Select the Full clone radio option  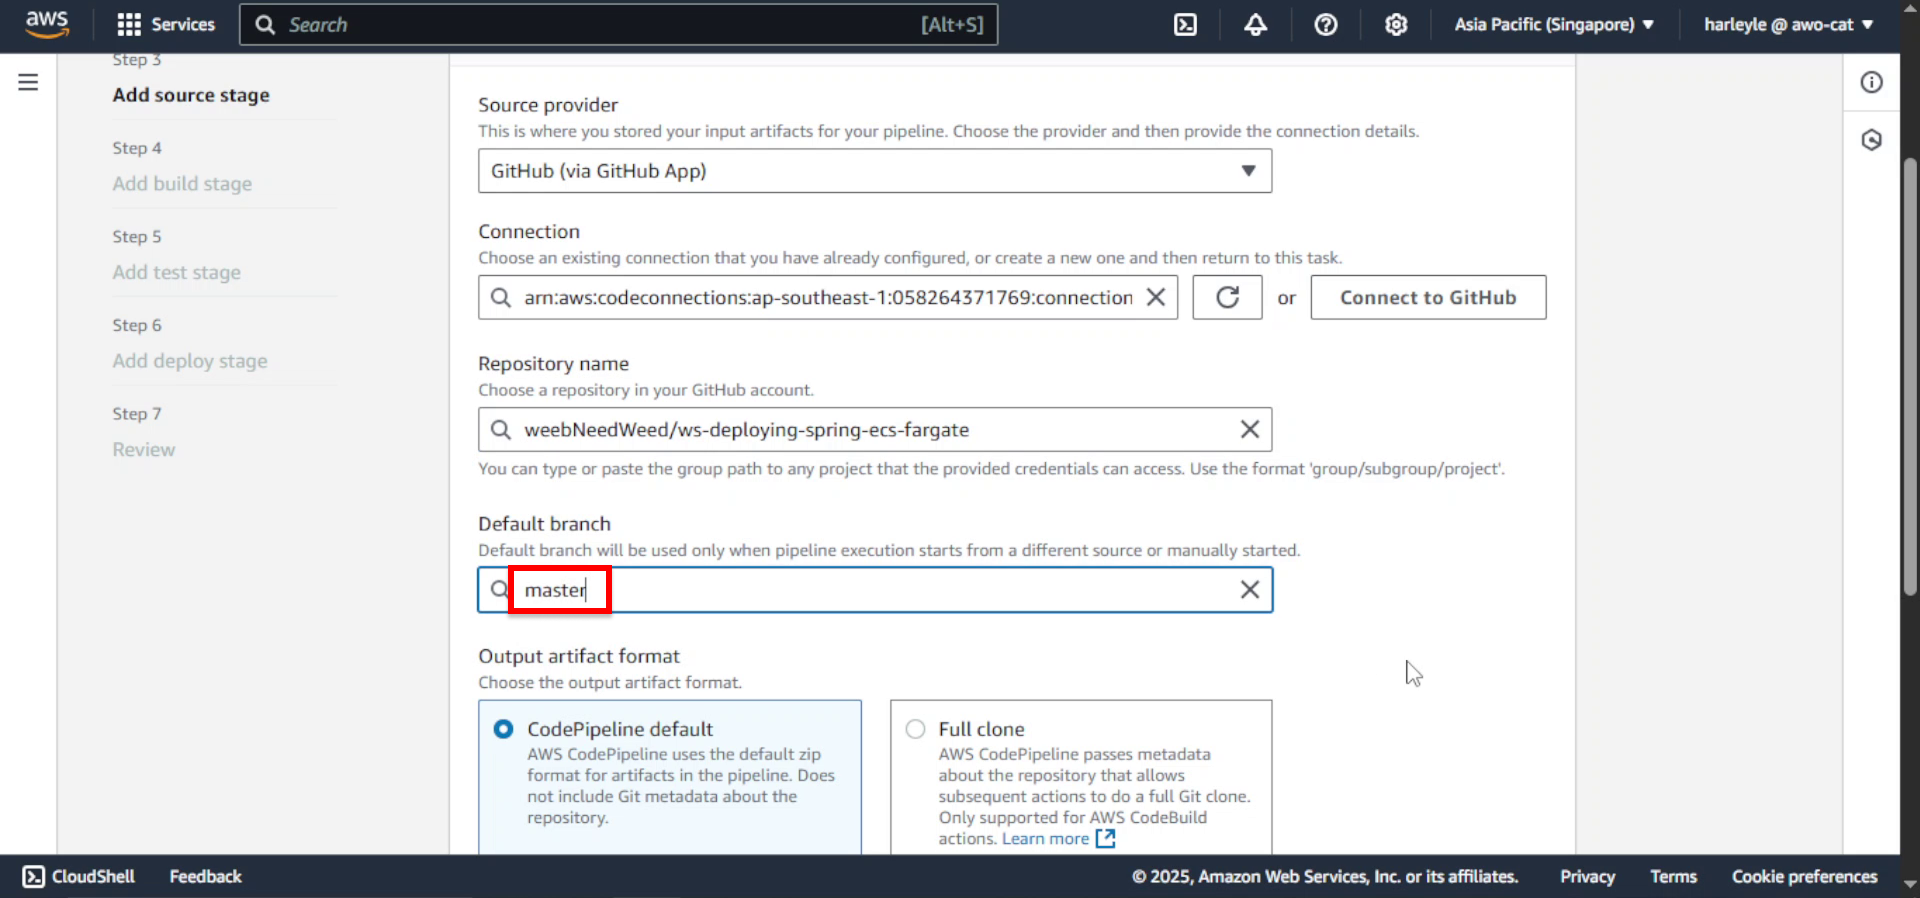[x=915, y=729]
